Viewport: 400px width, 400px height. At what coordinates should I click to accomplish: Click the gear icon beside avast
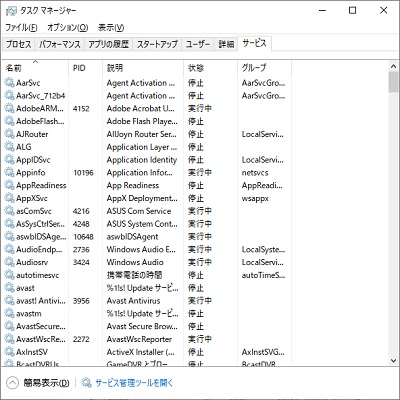pos(9,288)
